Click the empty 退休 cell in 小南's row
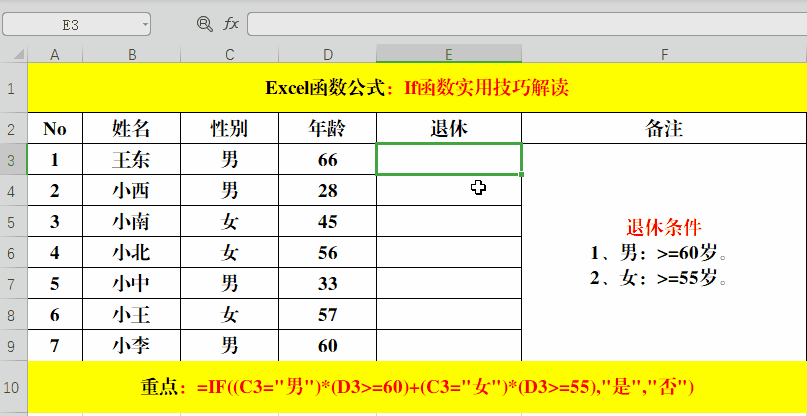 coord(449,221)
